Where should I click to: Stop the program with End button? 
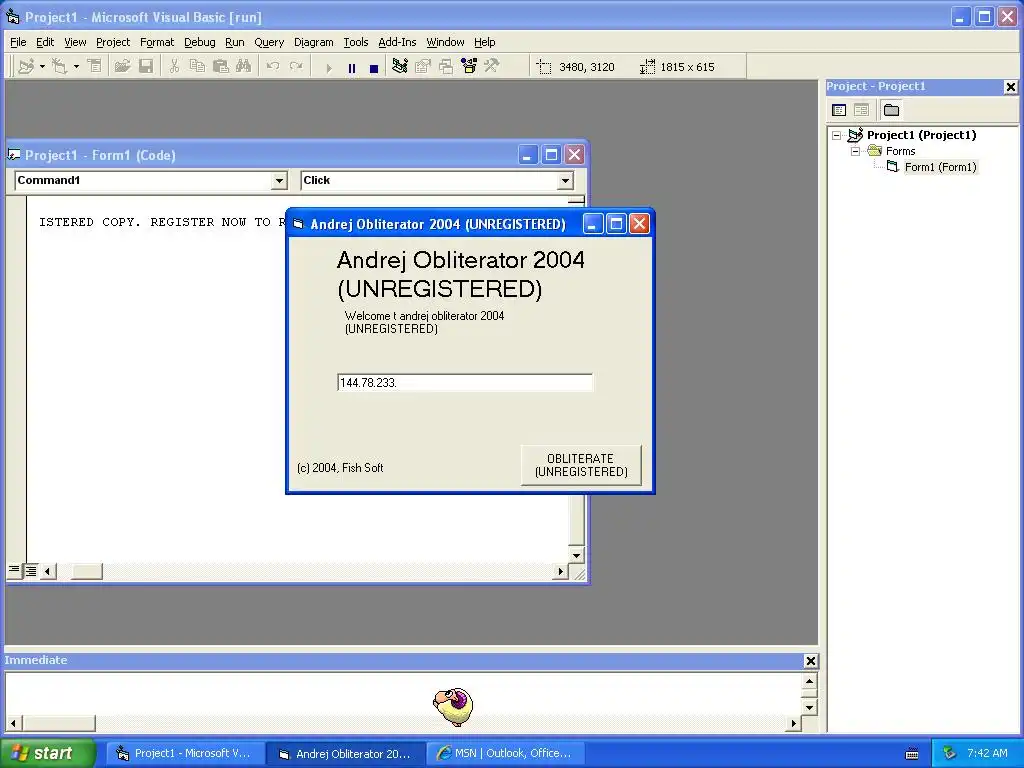pyautogui.click(x=374, y=68)
